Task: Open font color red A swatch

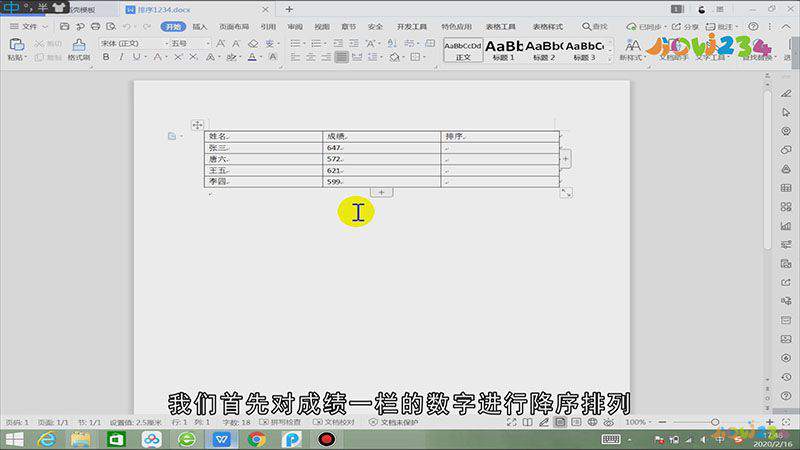Action: coord(252,57)
